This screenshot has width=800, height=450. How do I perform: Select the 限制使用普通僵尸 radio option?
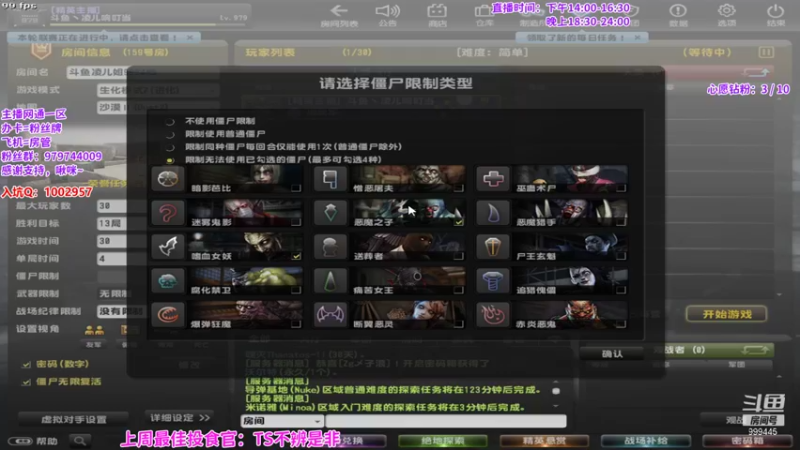pos(170,134)
